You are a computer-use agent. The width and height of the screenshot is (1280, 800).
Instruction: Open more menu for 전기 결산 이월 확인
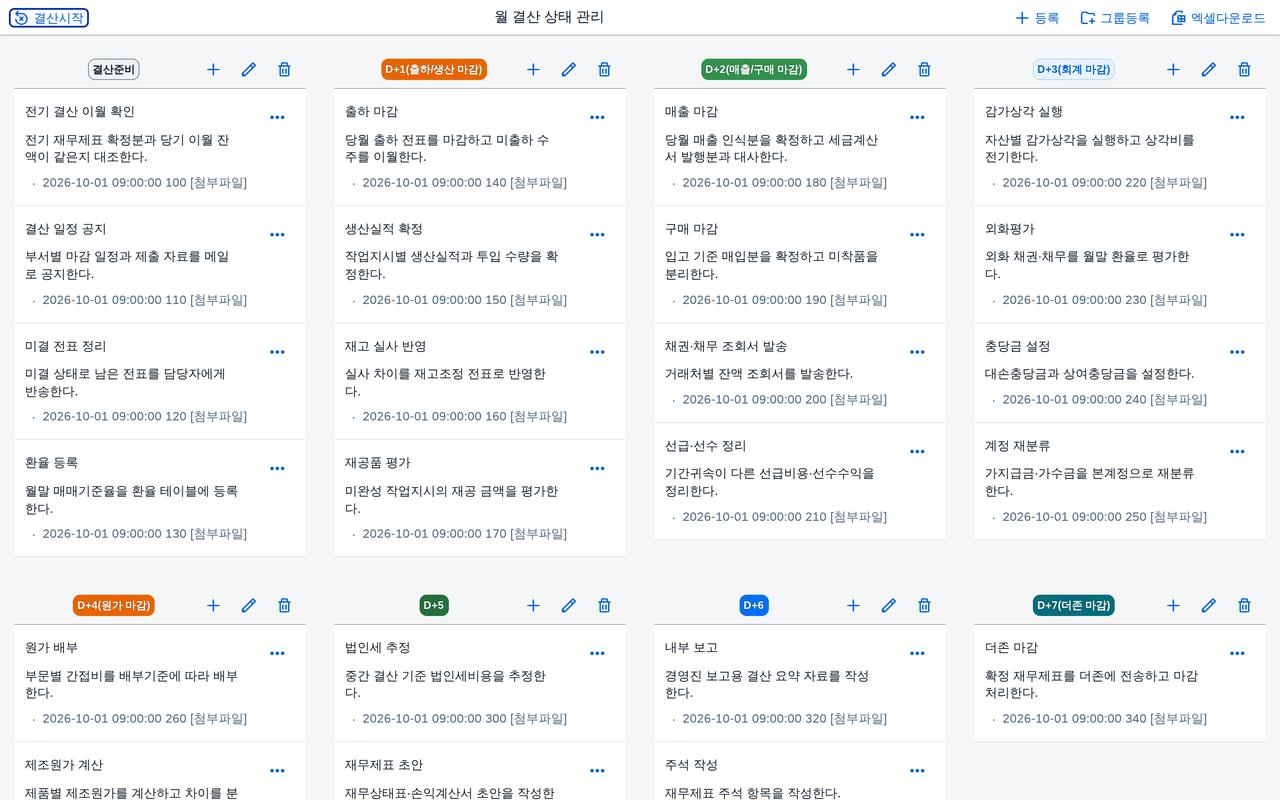[x=277, y=117]
